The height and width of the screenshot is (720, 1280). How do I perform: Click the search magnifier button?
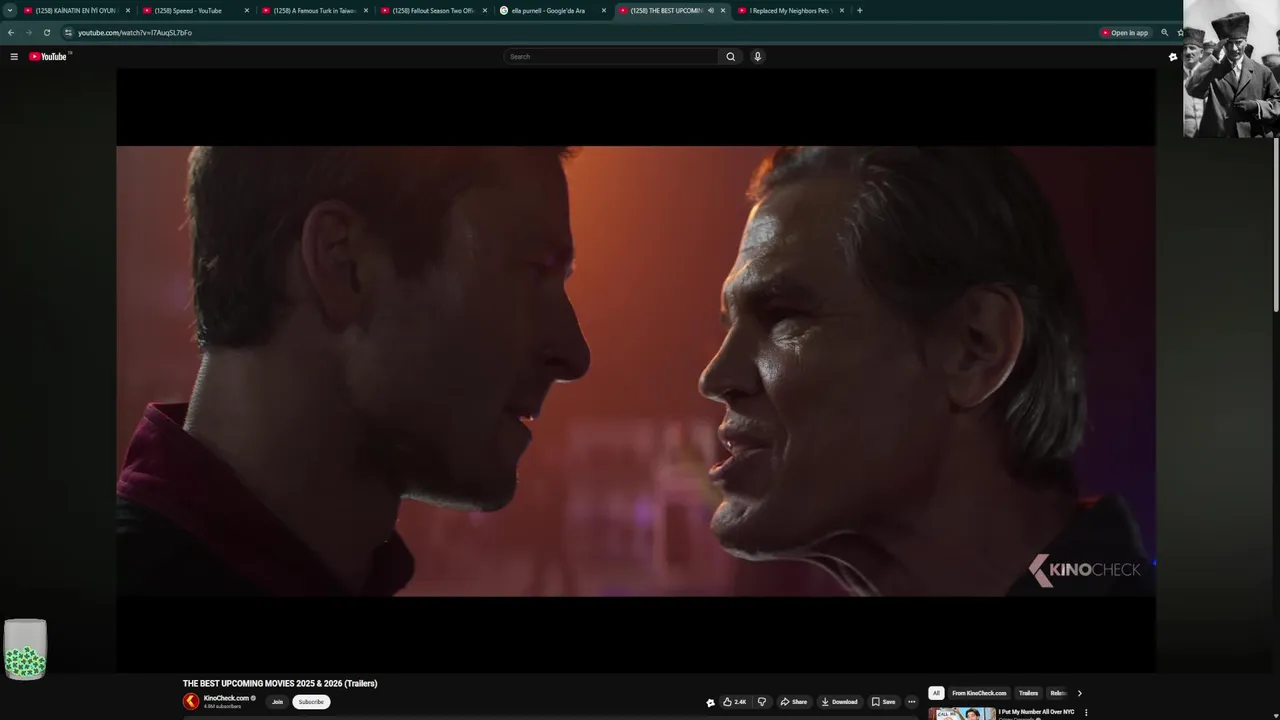coord(730,57)
